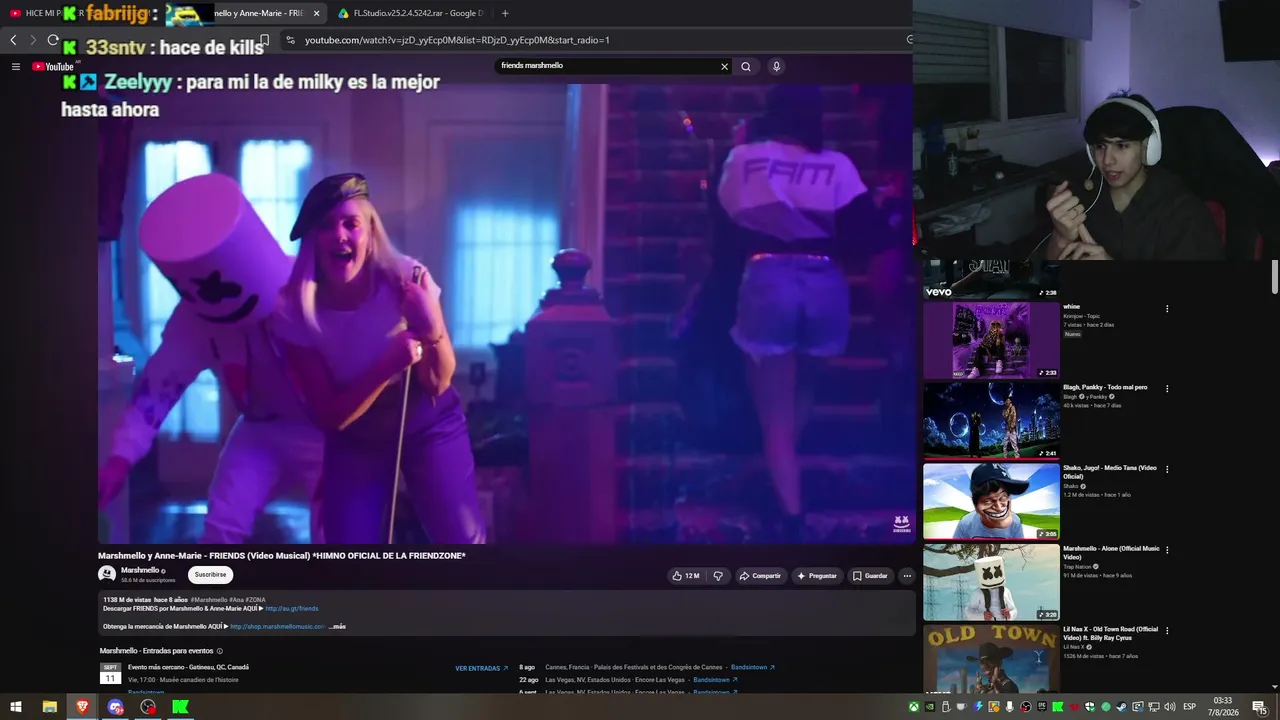Open the NVIDIA tray icon
The width and height of the screenshot is (1280, 720).
click(930, 707)
